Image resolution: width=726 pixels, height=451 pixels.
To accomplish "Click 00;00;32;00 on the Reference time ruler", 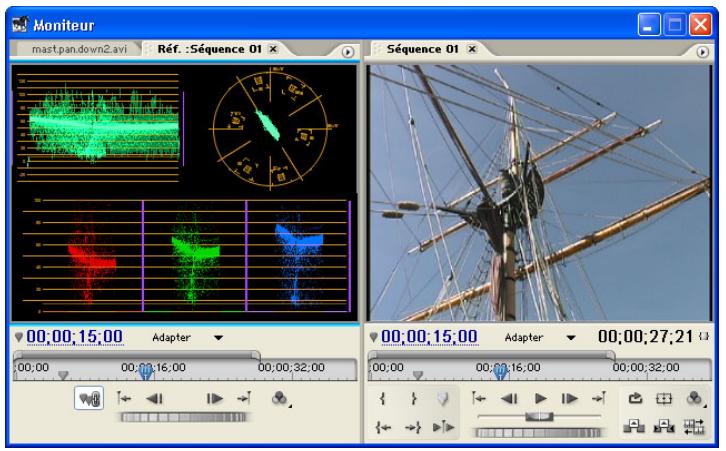I will click(291, 367).
